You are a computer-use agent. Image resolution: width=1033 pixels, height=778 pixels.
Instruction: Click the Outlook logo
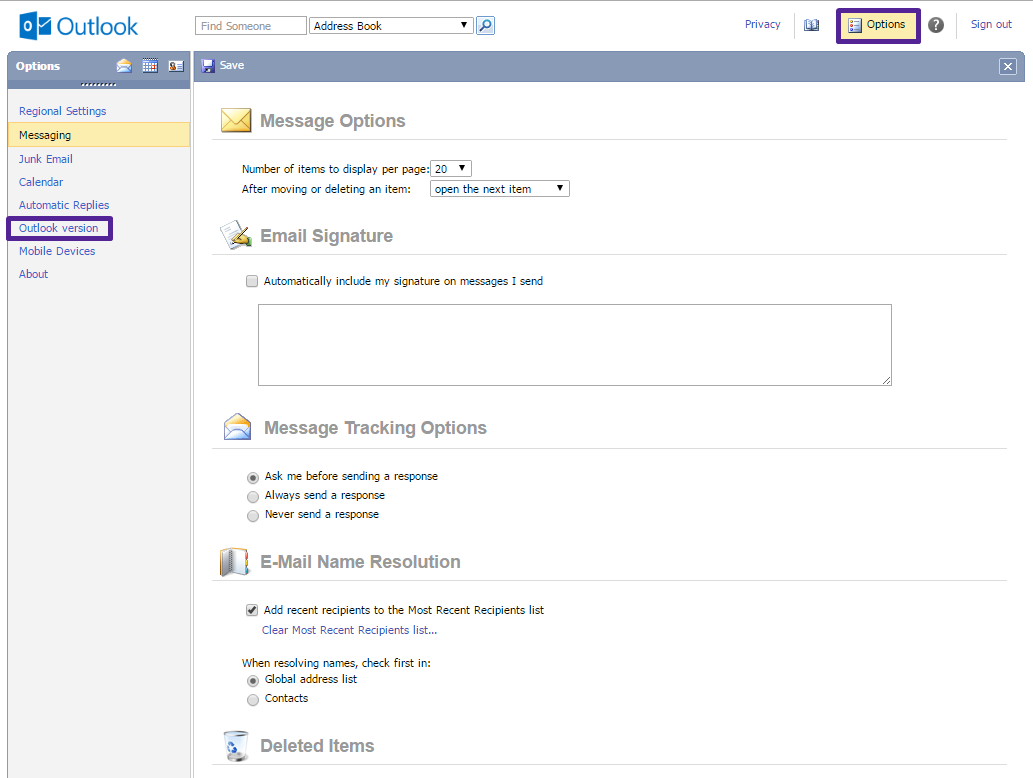coord(78,26)
